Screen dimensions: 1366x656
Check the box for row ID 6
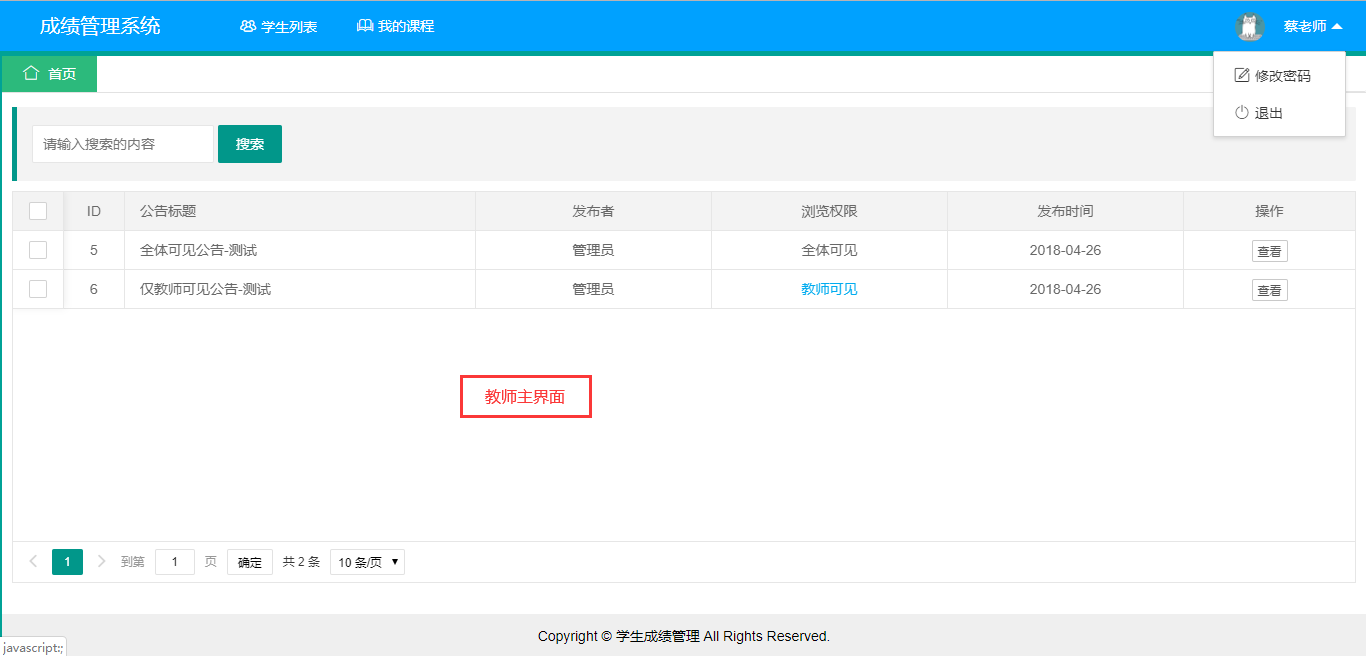point(38,289)
